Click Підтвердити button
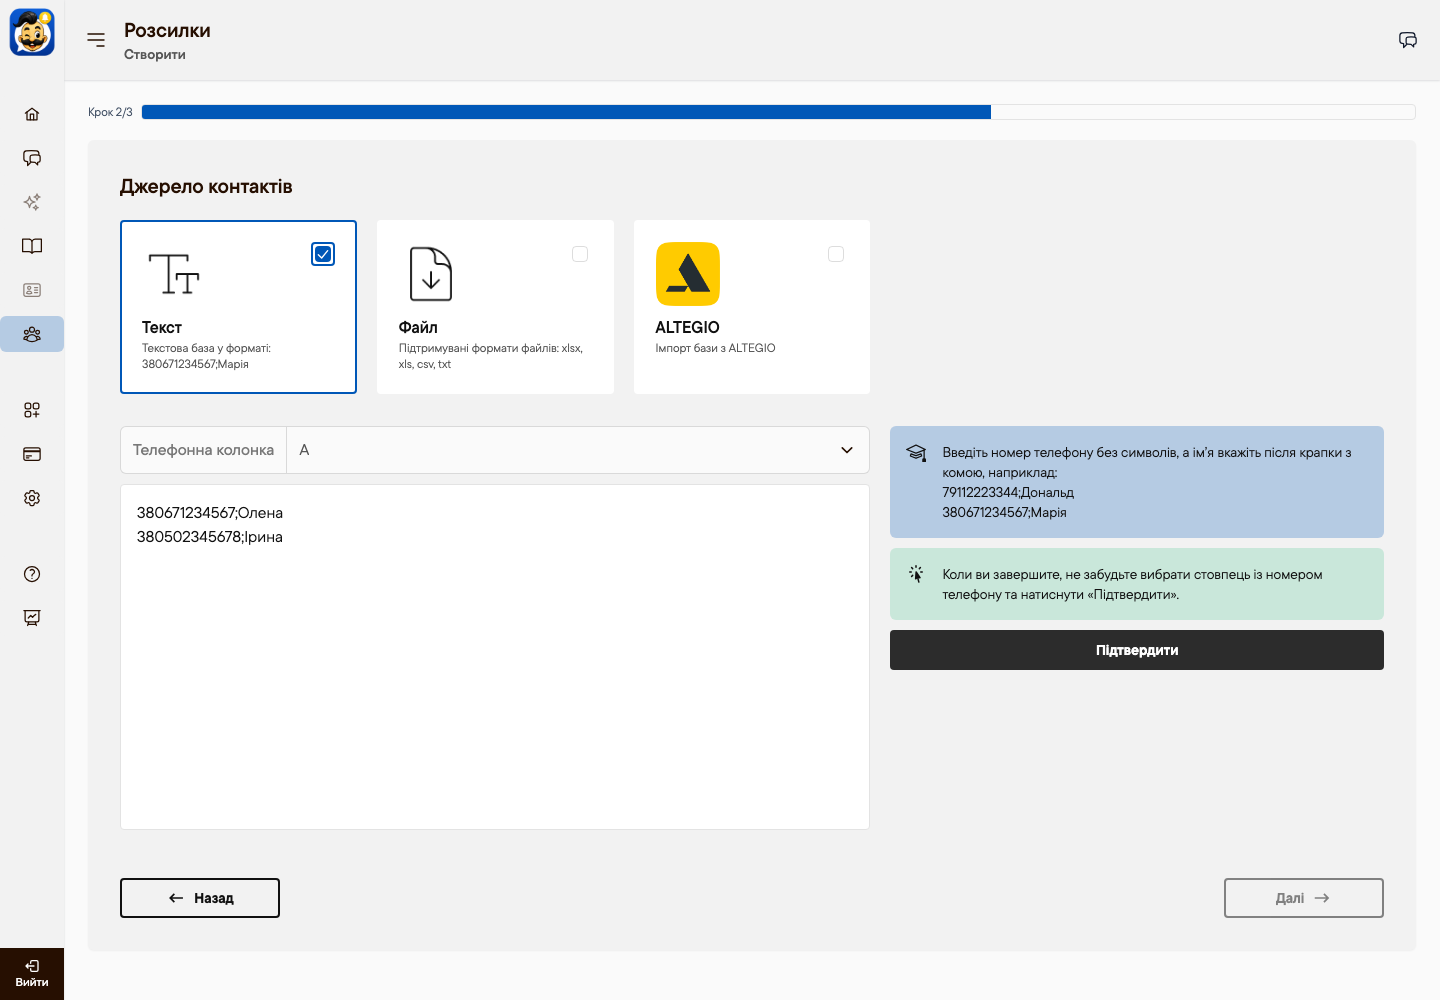 tap(1137, 650)
